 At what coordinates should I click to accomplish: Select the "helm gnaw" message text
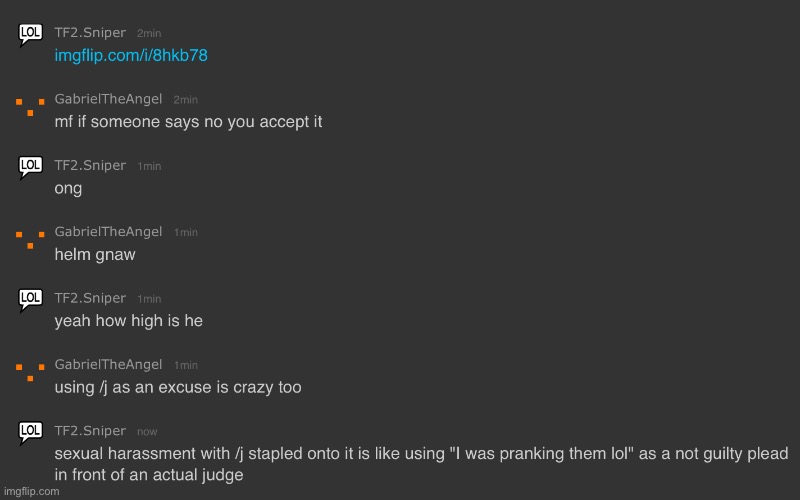(x=94, y=254)
